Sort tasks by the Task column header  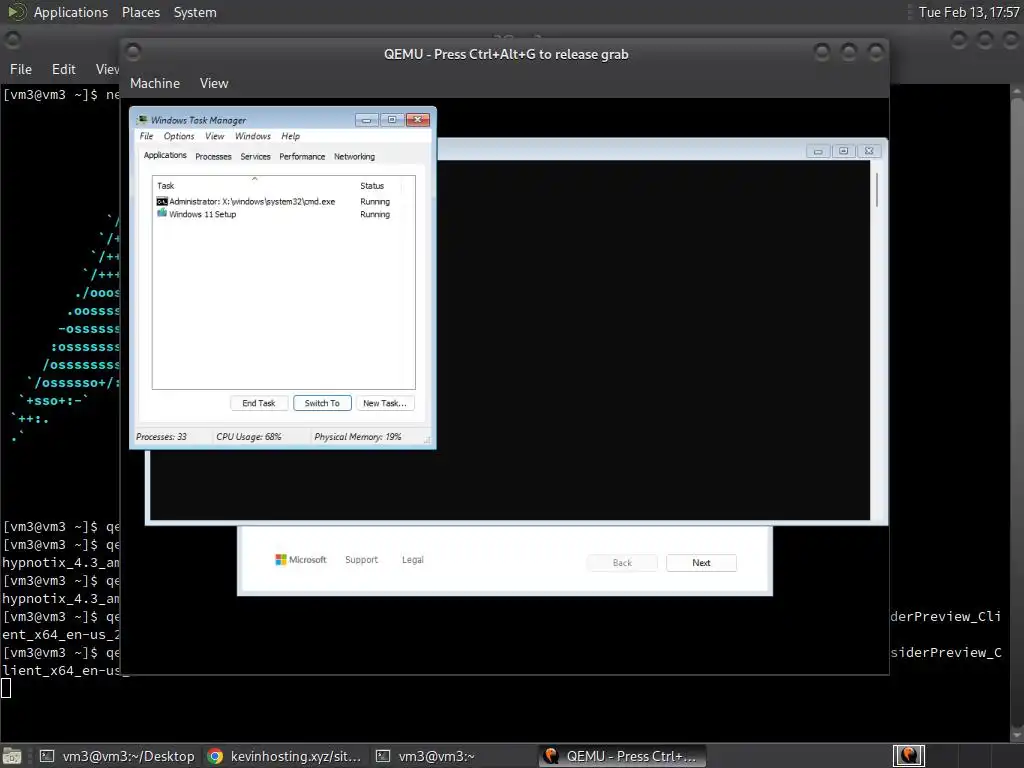[x=255, y=185]
